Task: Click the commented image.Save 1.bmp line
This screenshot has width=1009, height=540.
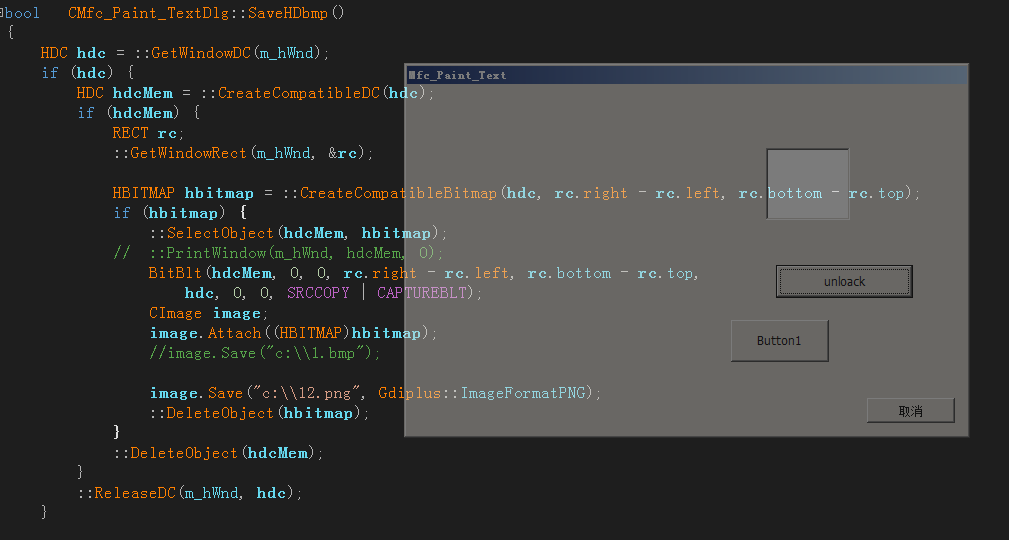Action: click(264, 353)
